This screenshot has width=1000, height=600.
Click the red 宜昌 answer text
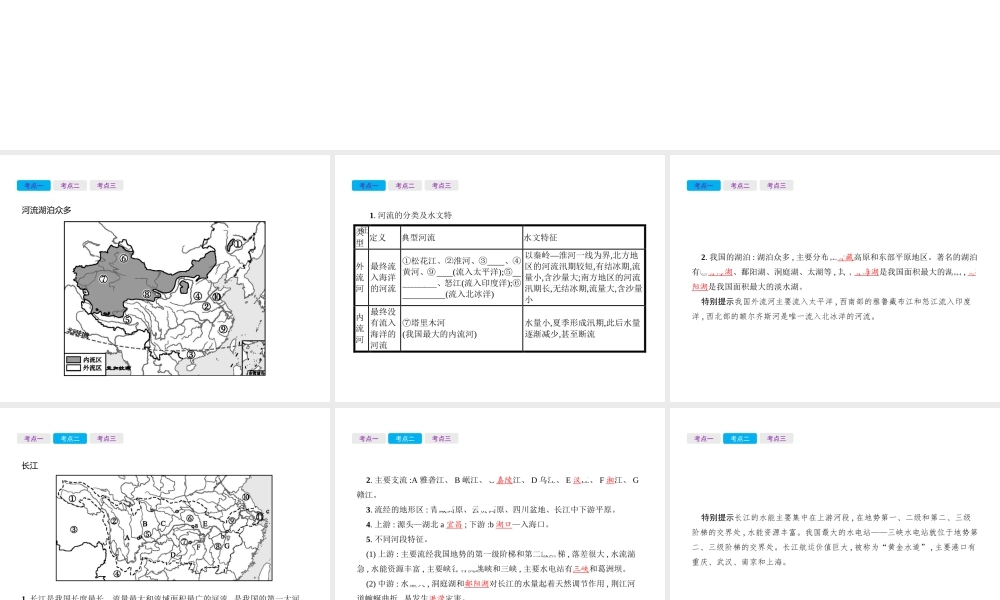tap(454, 525)
